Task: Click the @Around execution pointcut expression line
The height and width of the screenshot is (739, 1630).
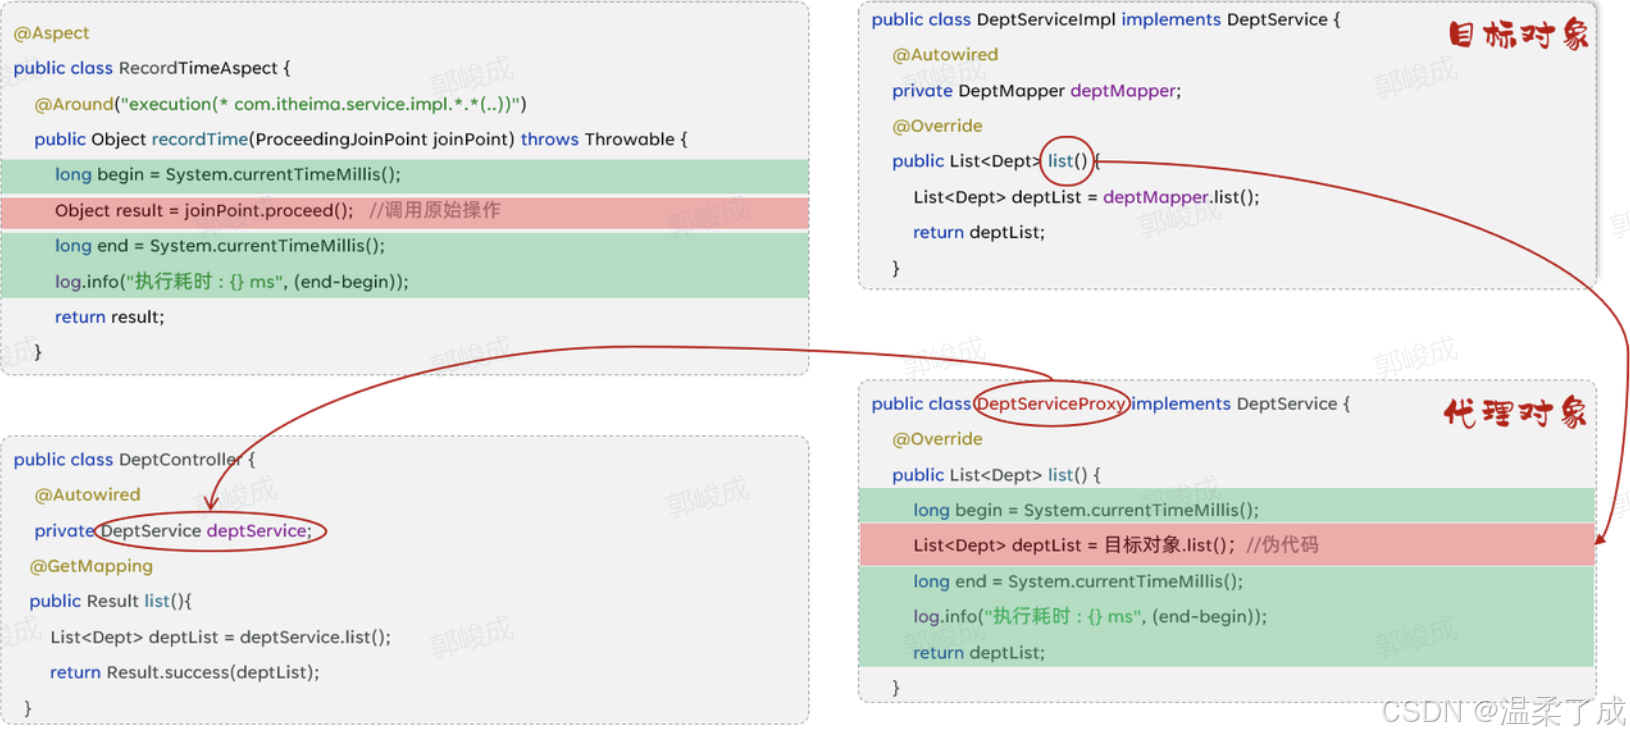Action: (280, 104)
